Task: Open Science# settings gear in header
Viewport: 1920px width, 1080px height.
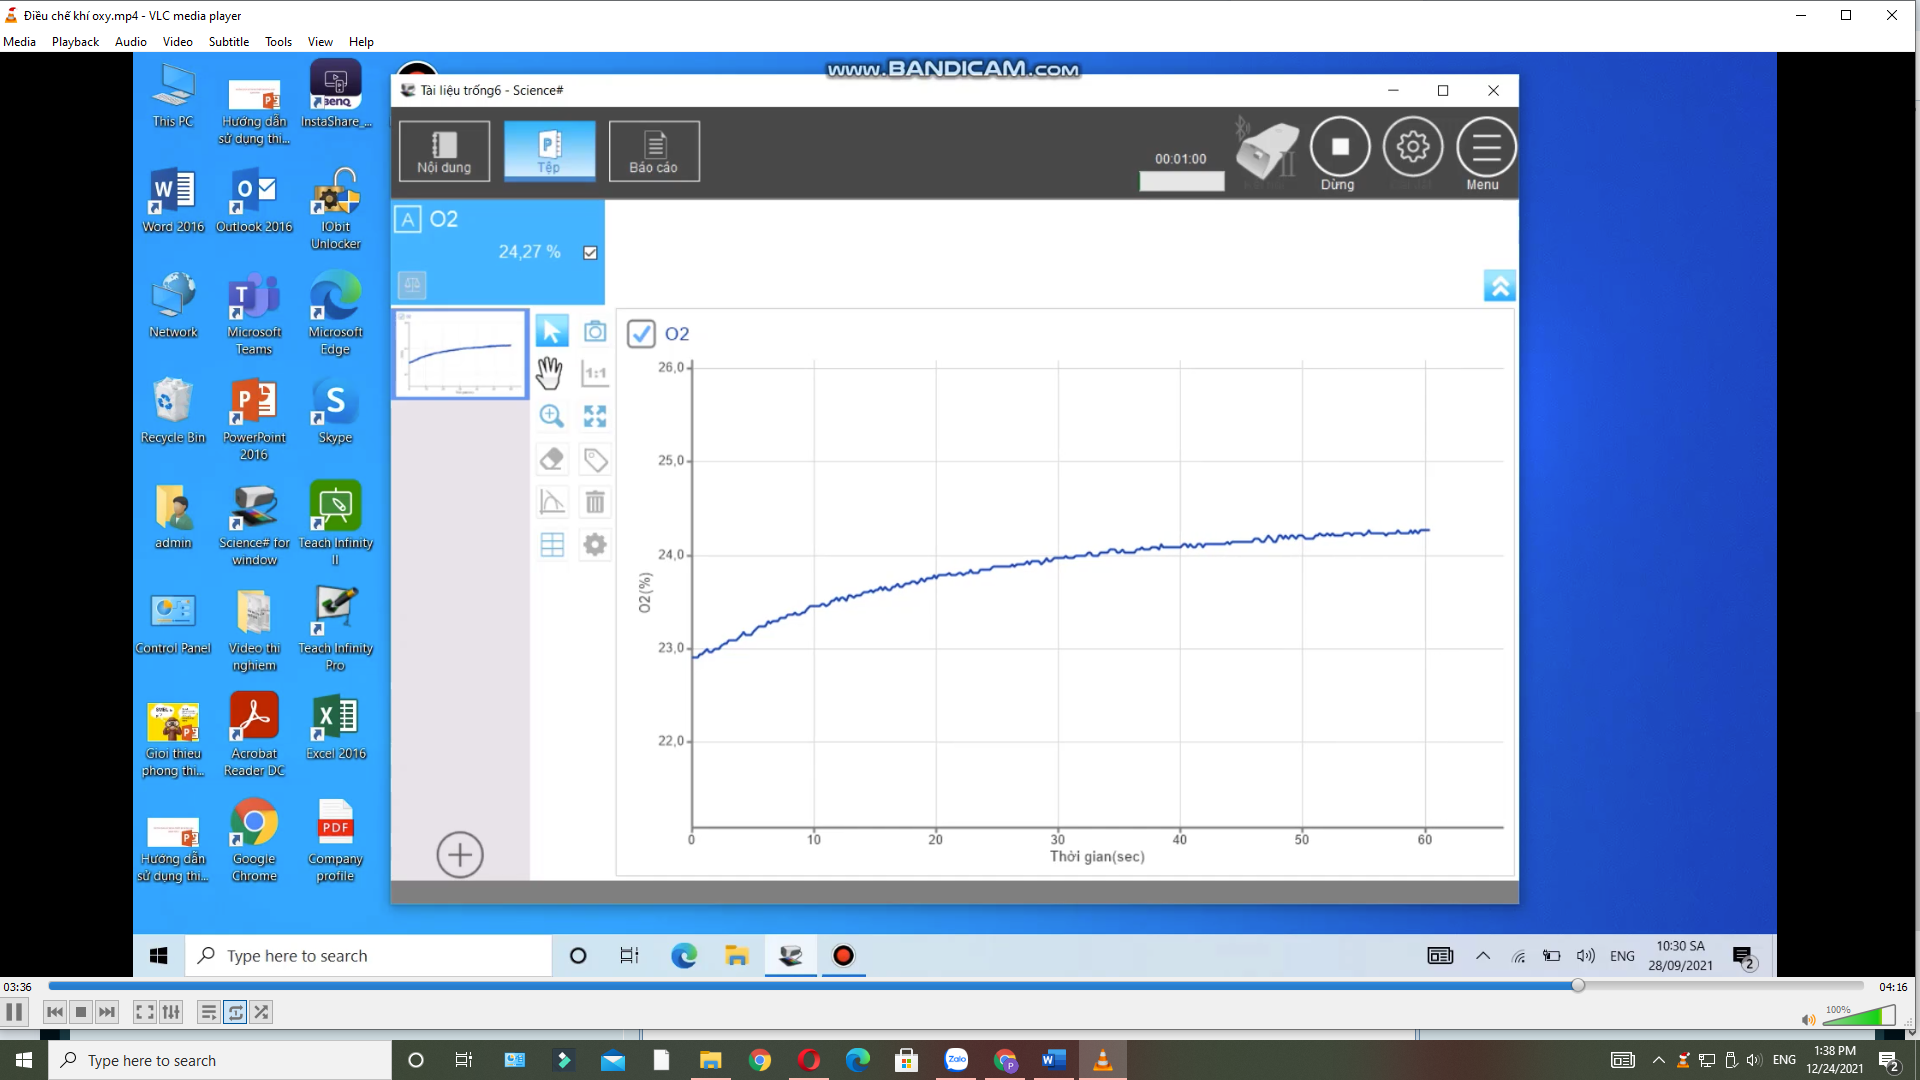Action: (x=1412, y=147)
